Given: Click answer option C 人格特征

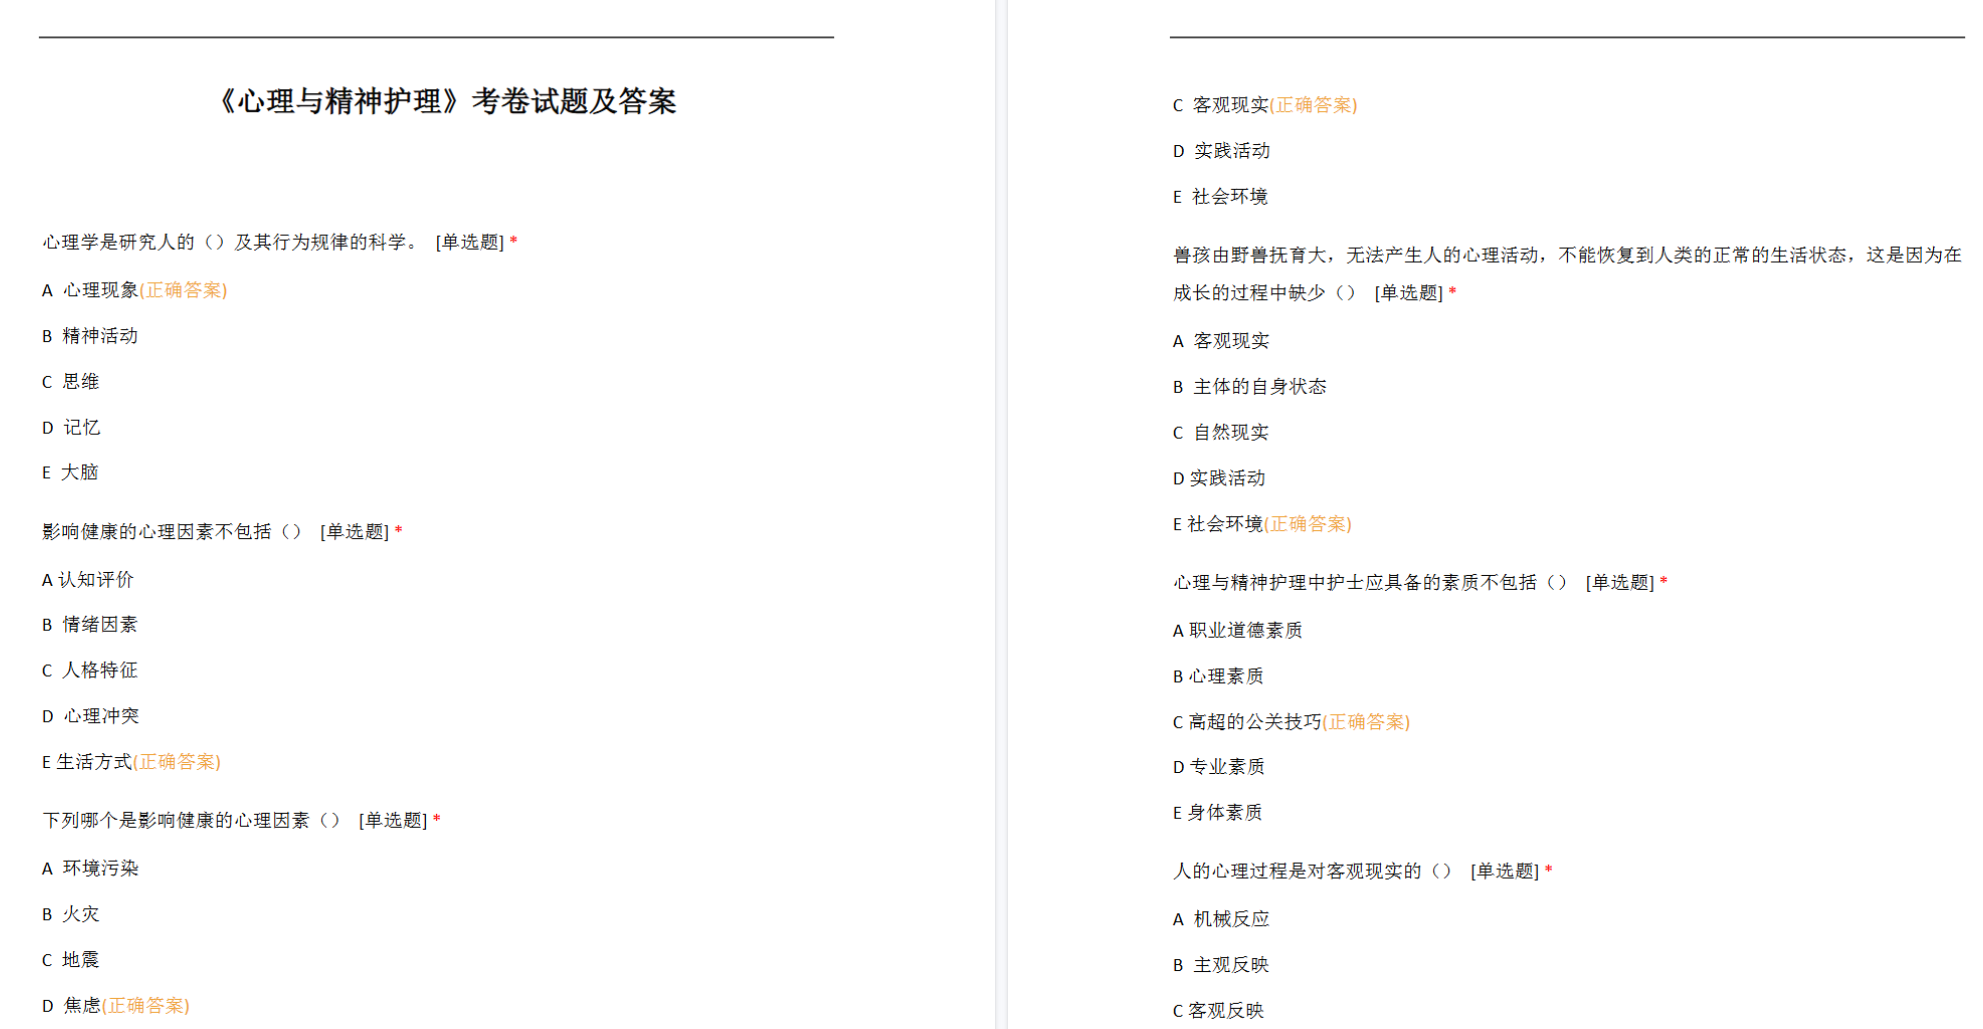Looking at the screenshot, I should point(99,671).
